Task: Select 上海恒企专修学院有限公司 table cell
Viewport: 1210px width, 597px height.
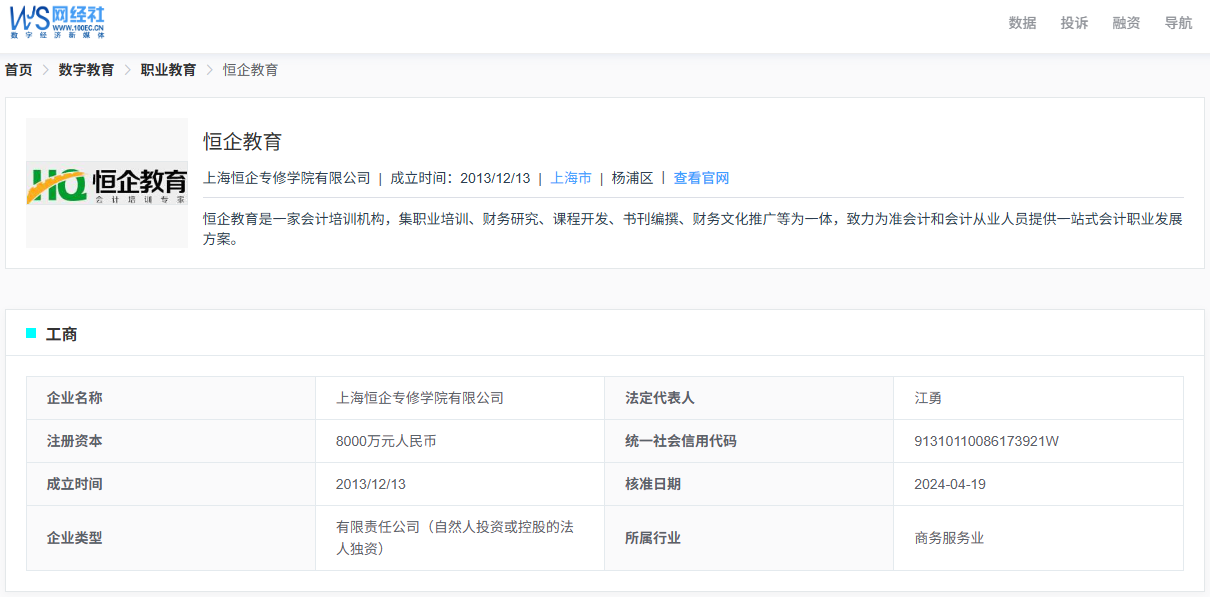Action: (460, 398)
